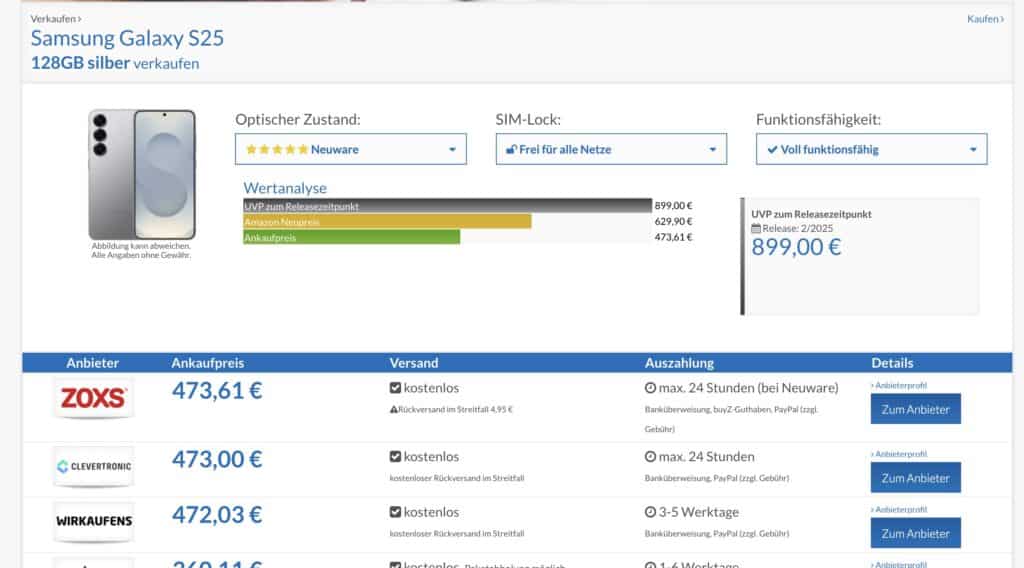Click the clock icon in Clevertronic Auszahlung cell

[x=650, y=456]
